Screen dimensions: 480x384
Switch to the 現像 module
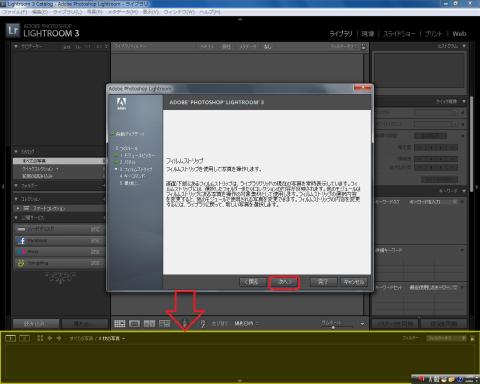coord(368,34)
